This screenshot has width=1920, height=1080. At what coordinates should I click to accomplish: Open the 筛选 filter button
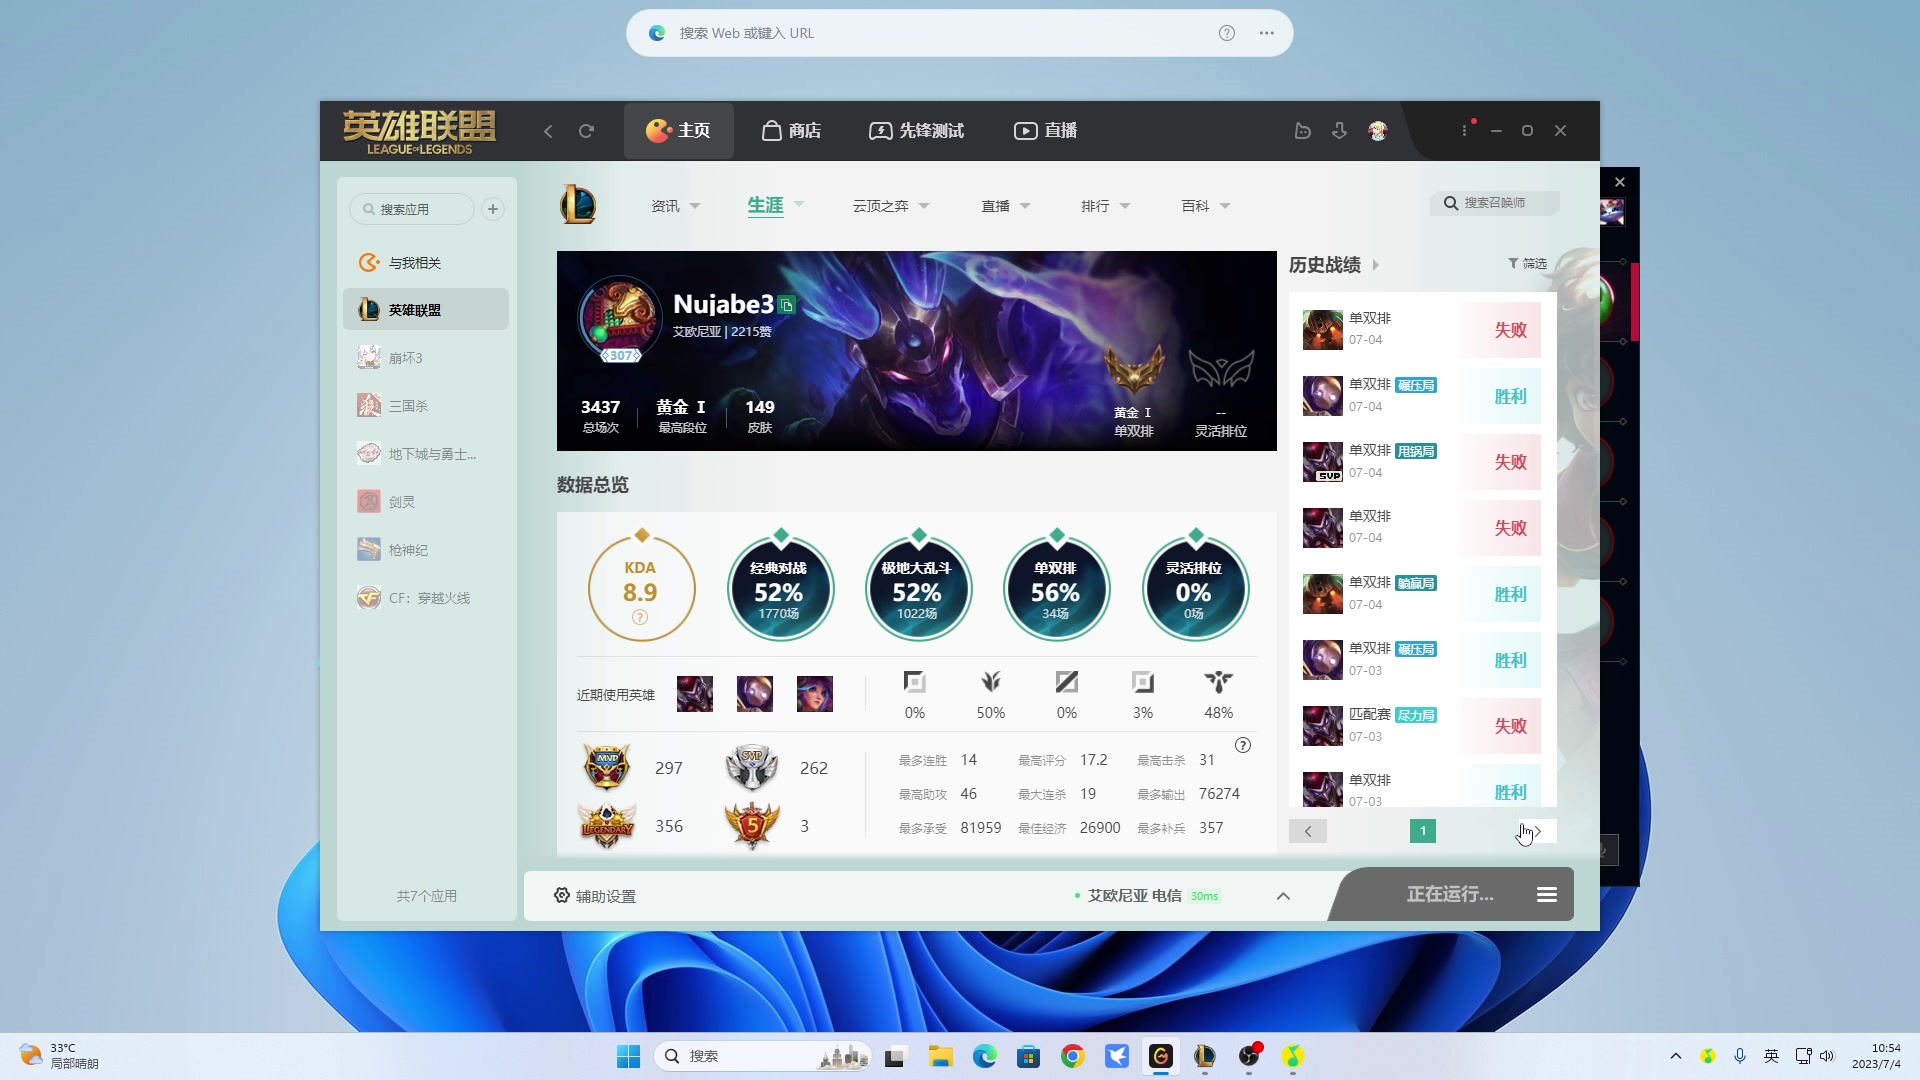[x=1527, y=264]
